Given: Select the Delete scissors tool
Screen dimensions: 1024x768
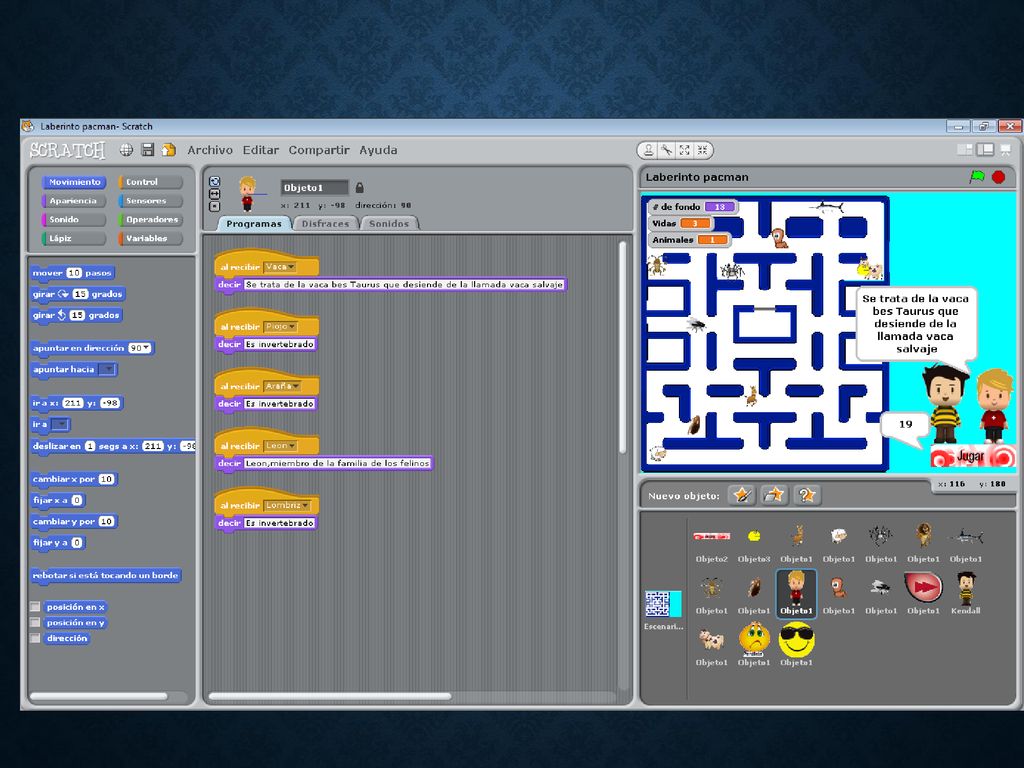Looking at the screenshot, I should pyautogui.click(x=666, y=150).
